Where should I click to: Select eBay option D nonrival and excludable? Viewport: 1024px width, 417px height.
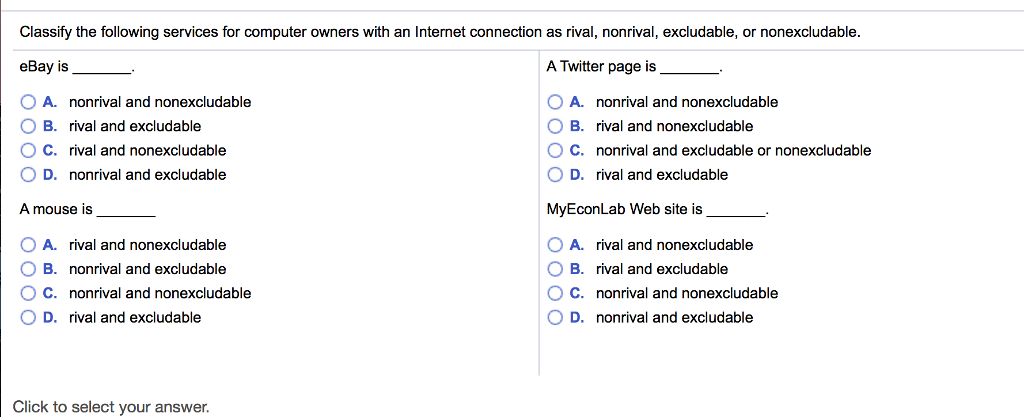[28, 175]
